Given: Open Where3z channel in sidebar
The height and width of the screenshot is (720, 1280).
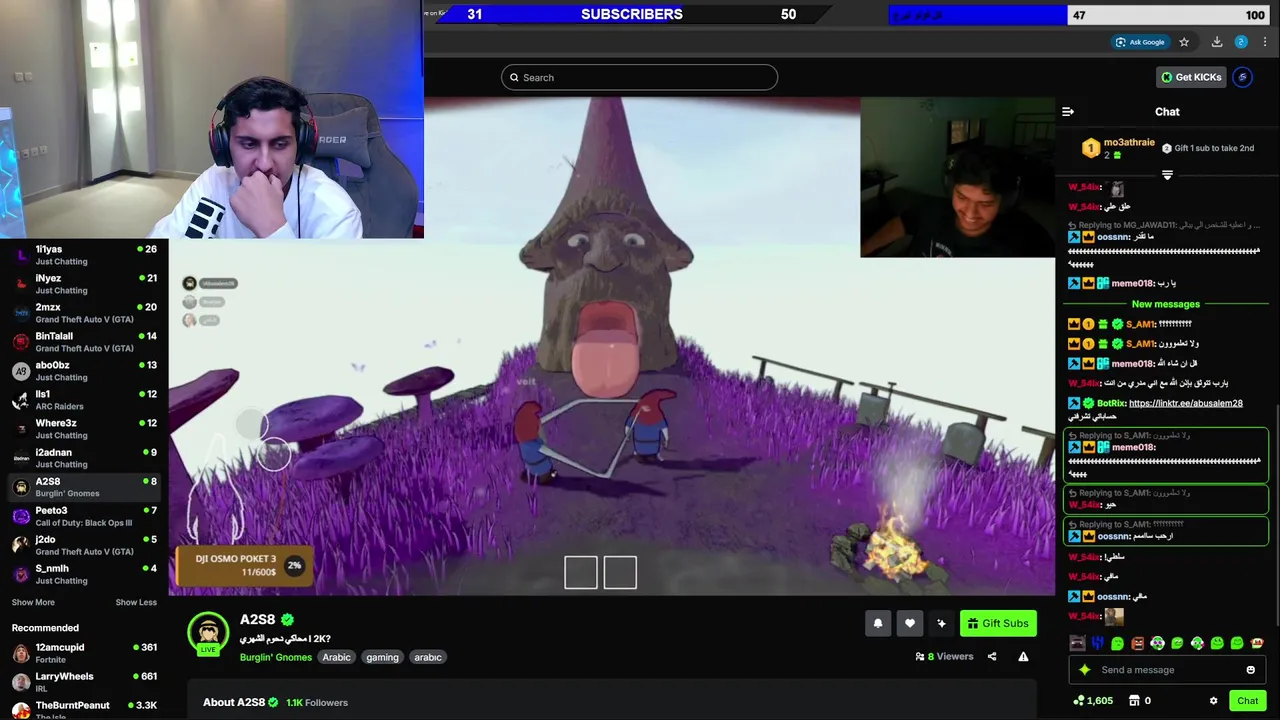Looking at the screenshot, I should click(84, 429).
